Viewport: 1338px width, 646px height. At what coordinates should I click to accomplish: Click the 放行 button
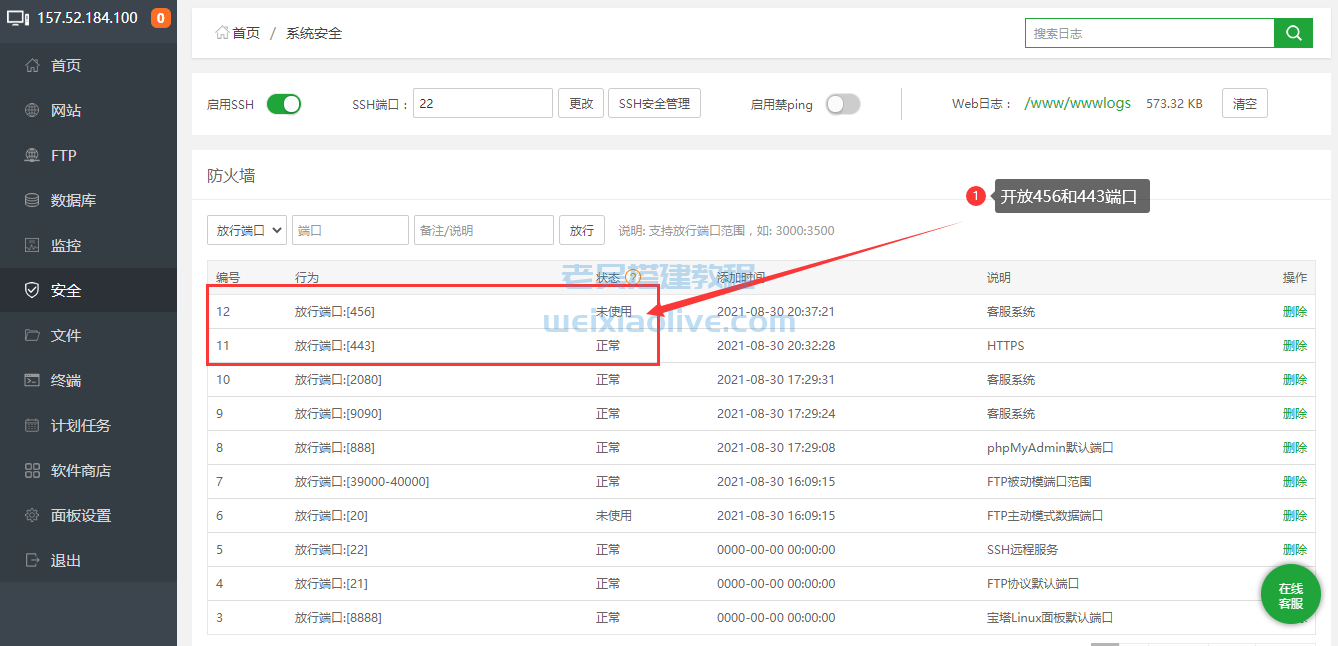(x=581, y=230)
